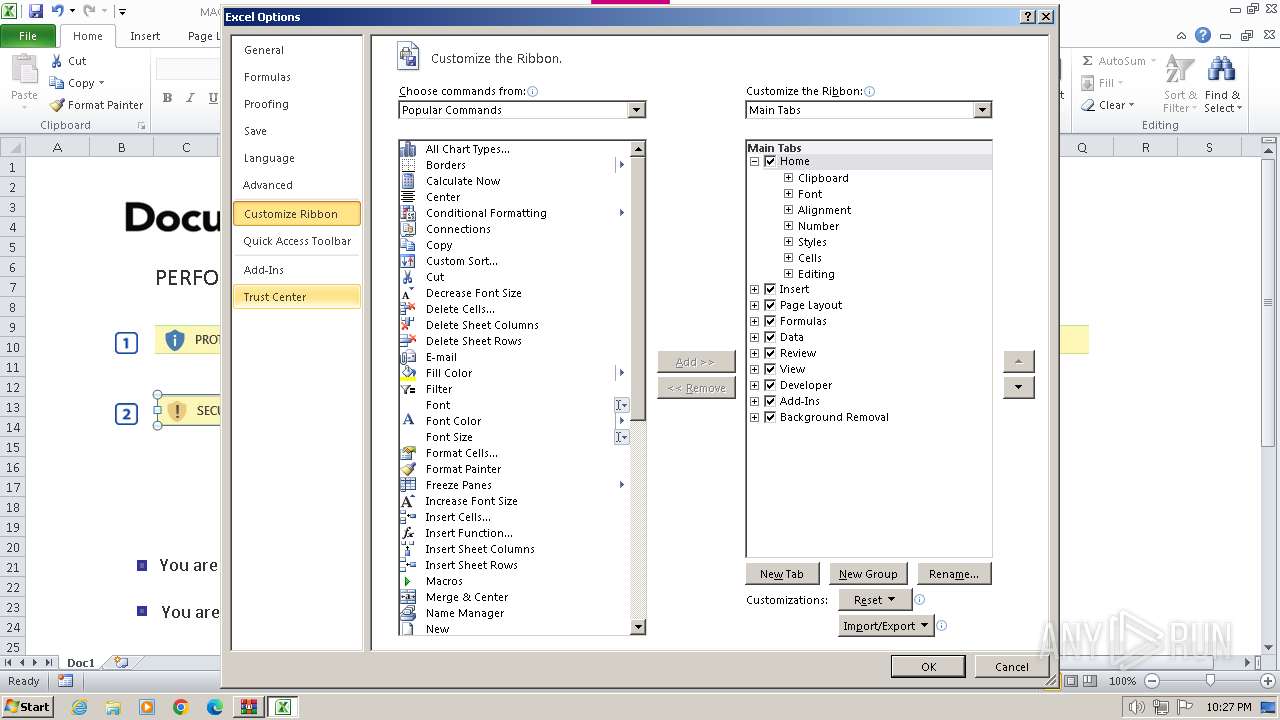Expand the Alignment group node

pyautogui.click(x=789, y=210)
